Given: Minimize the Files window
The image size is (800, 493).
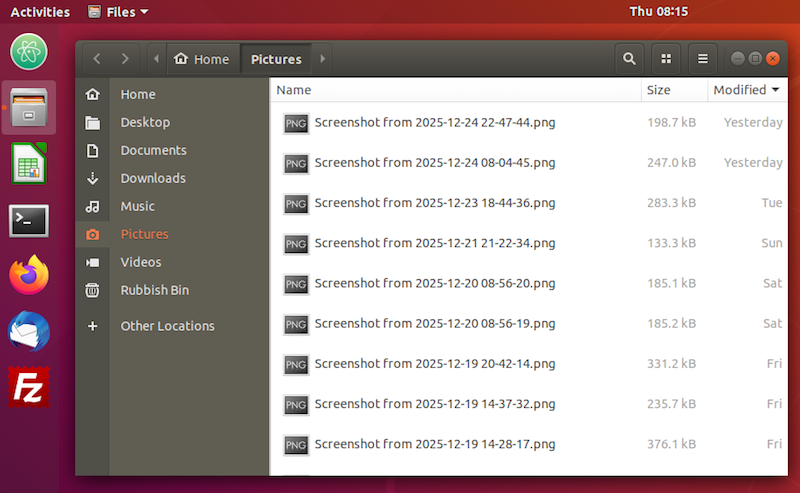Looking at the screenshot, I should 738,59.
